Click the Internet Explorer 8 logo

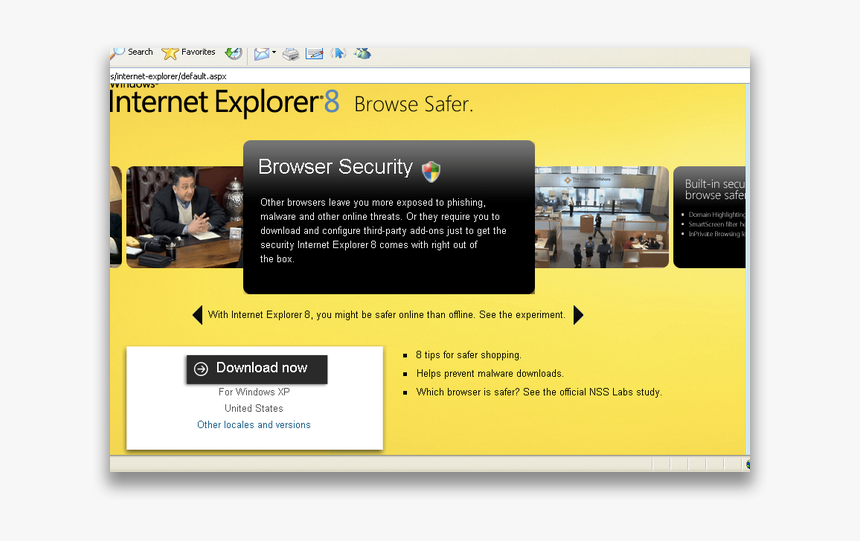[224, 102]
